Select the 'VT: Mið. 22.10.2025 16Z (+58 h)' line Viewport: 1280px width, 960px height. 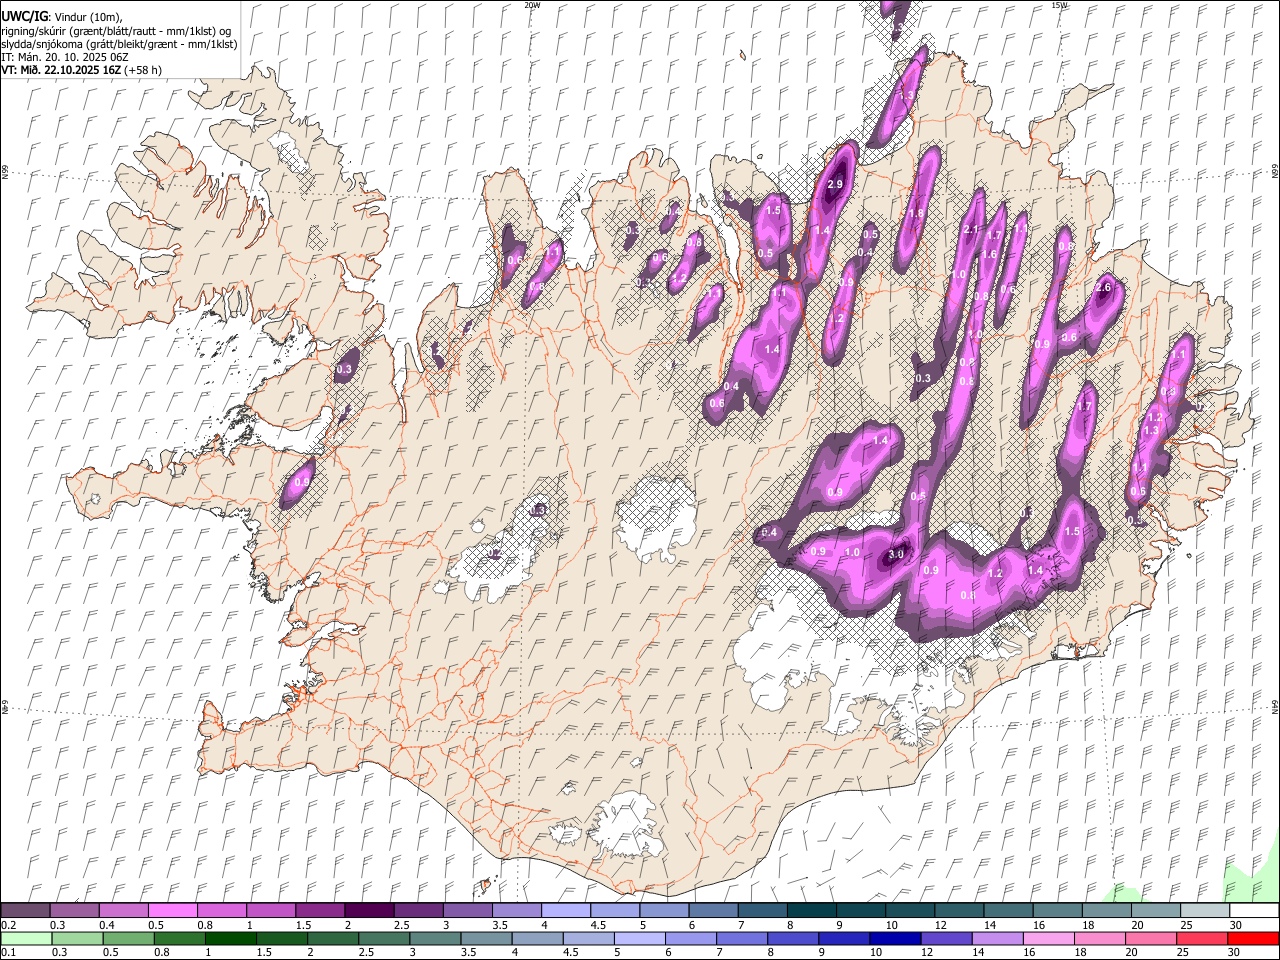82,70
